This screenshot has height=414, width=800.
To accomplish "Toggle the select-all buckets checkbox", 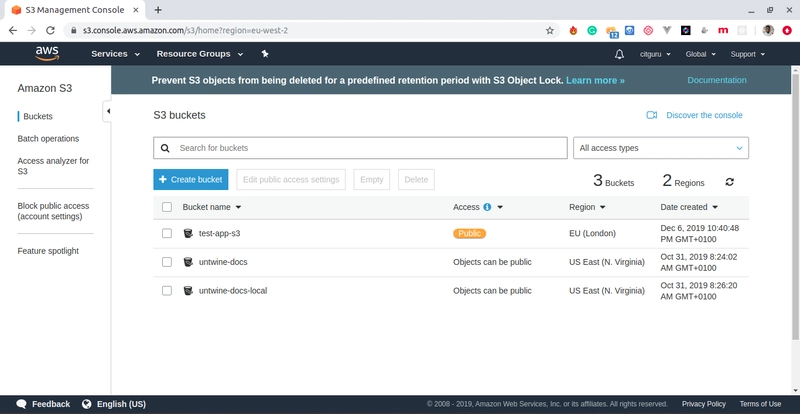I will coord(167,207).
